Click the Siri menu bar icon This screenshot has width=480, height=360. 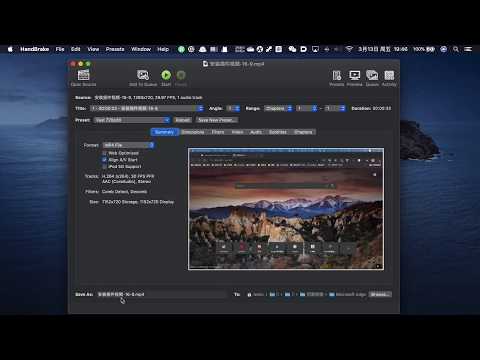443,49
